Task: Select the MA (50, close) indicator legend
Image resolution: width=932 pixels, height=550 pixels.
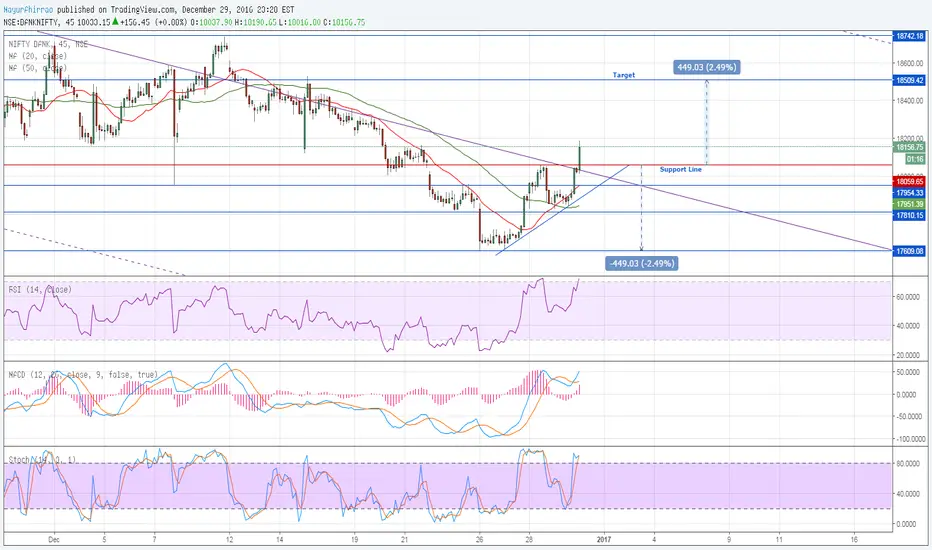Action: [37, 68]
